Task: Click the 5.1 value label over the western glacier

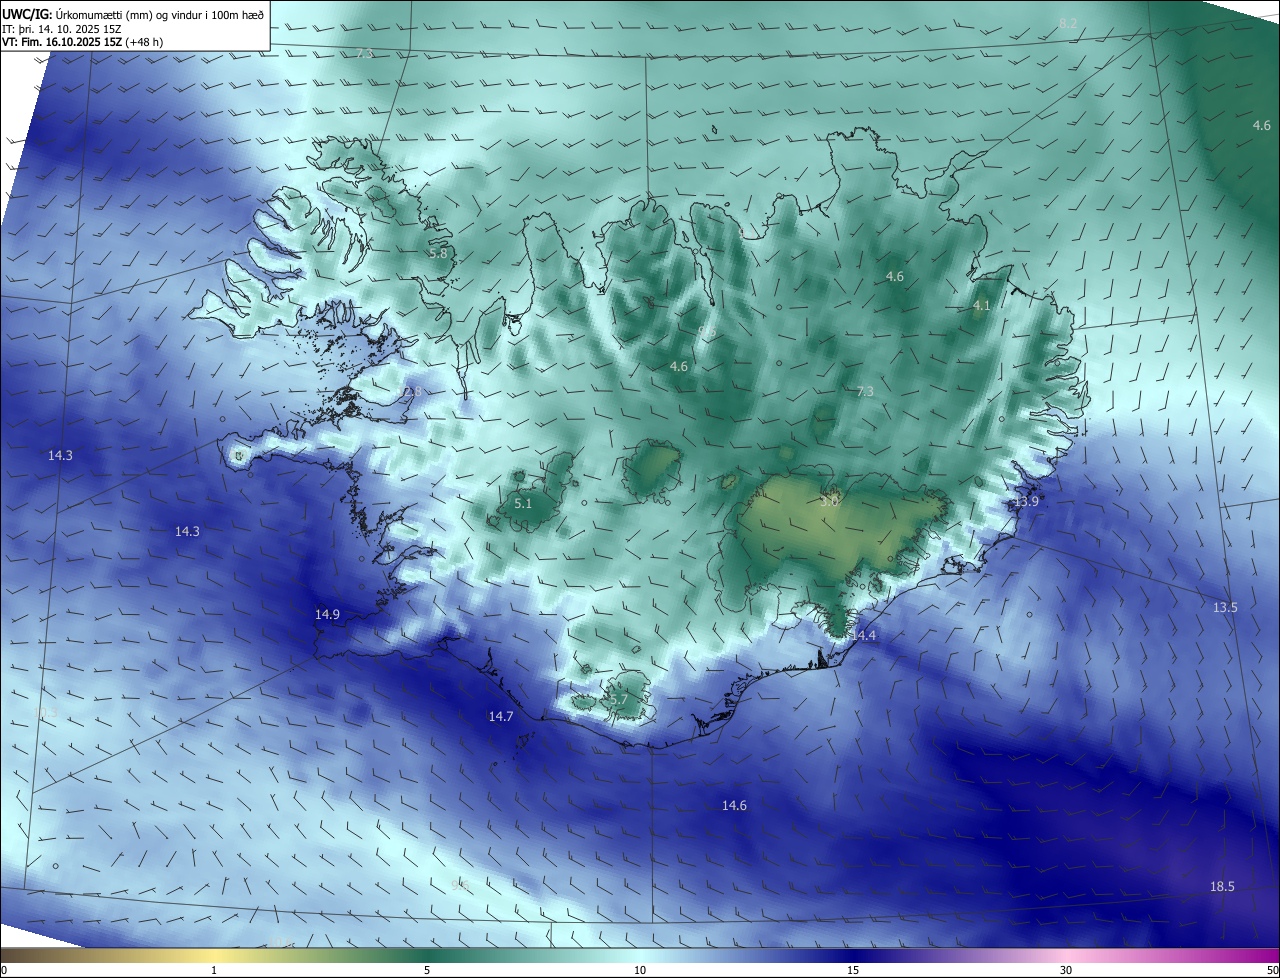Action: tap(523, 504)
